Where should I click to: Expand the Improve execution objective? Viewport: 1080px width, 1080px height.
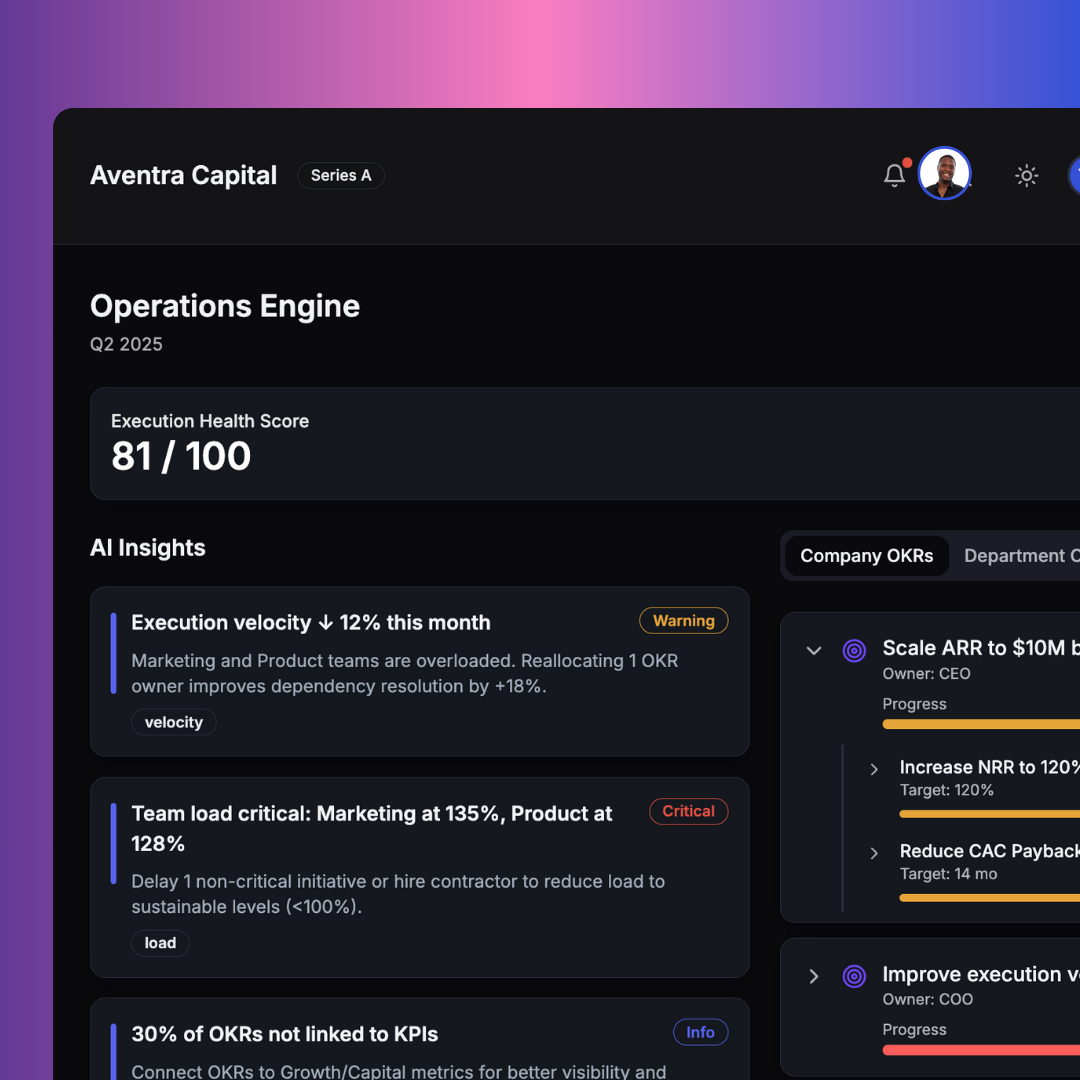813,976
